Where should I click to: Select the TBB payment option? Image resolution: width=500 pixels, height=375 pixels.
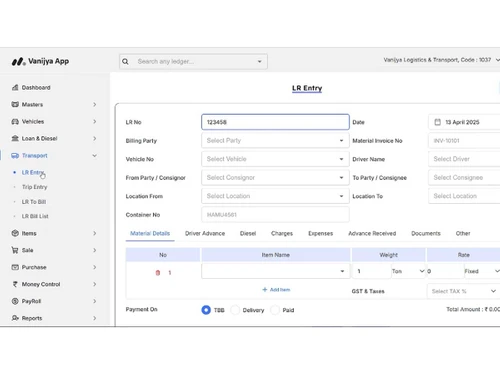[x=206, y=310]
